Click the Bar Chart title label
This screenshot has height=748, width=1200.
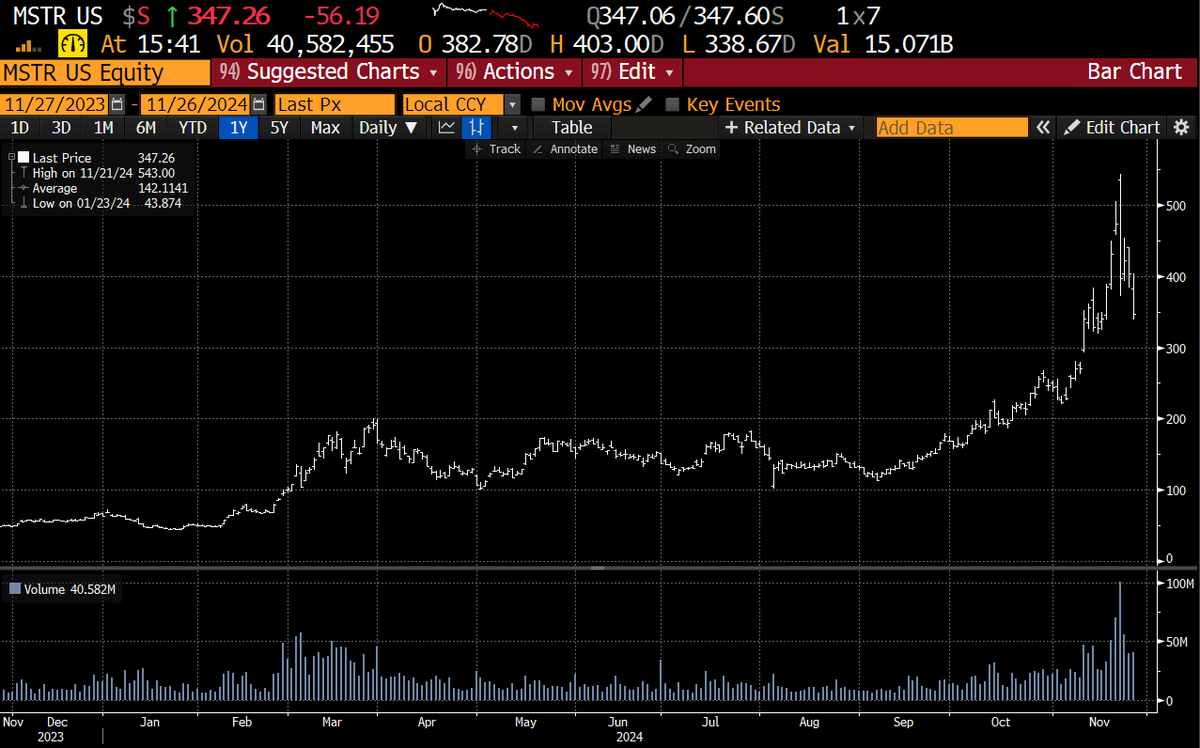[1134, 72]
